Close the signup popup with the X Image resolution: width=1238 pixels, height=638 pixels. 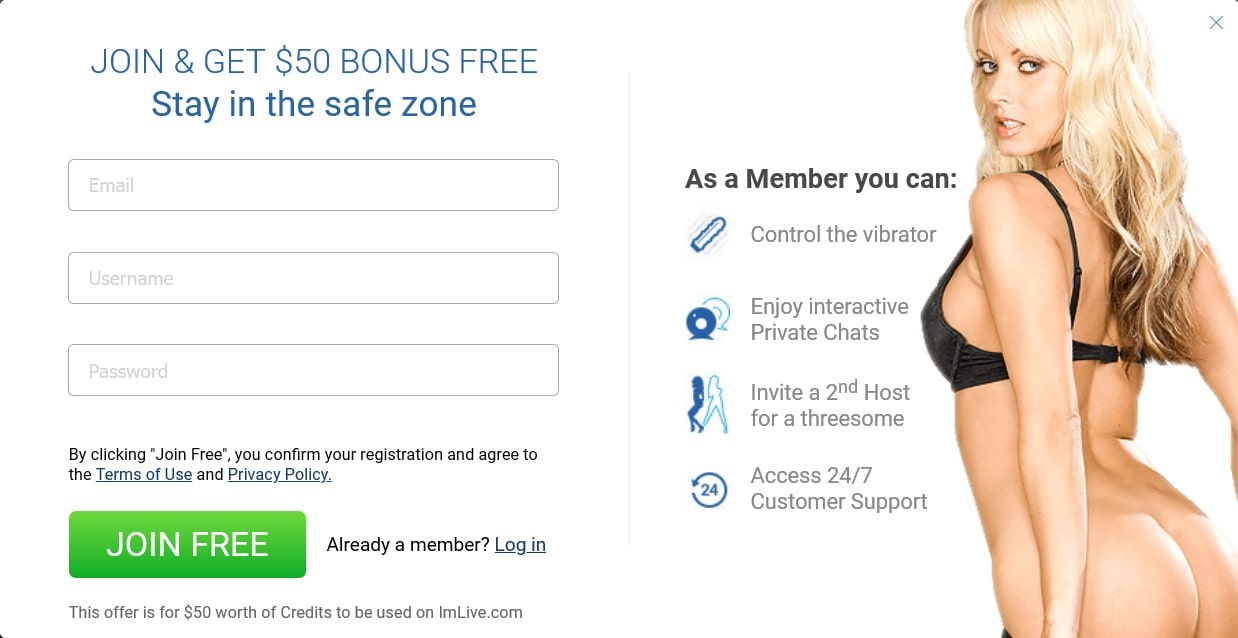(x=1216, y=22)
